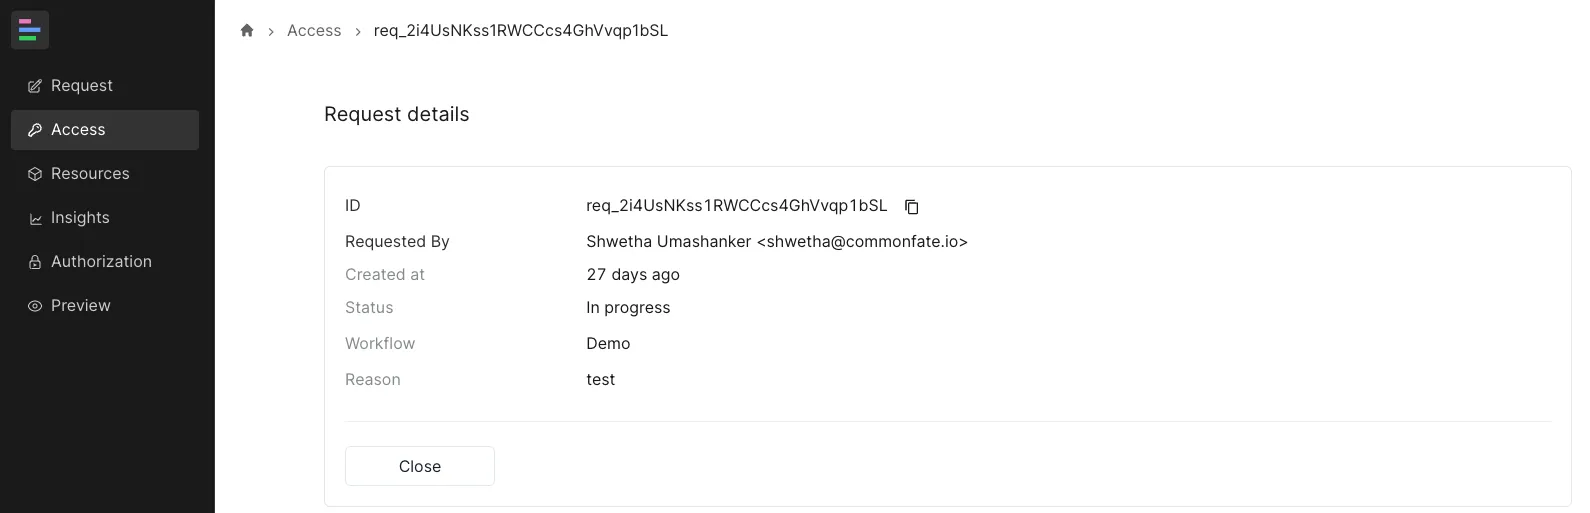Click the Demo workflow value

pyautogui.click(x=608, y=344)
